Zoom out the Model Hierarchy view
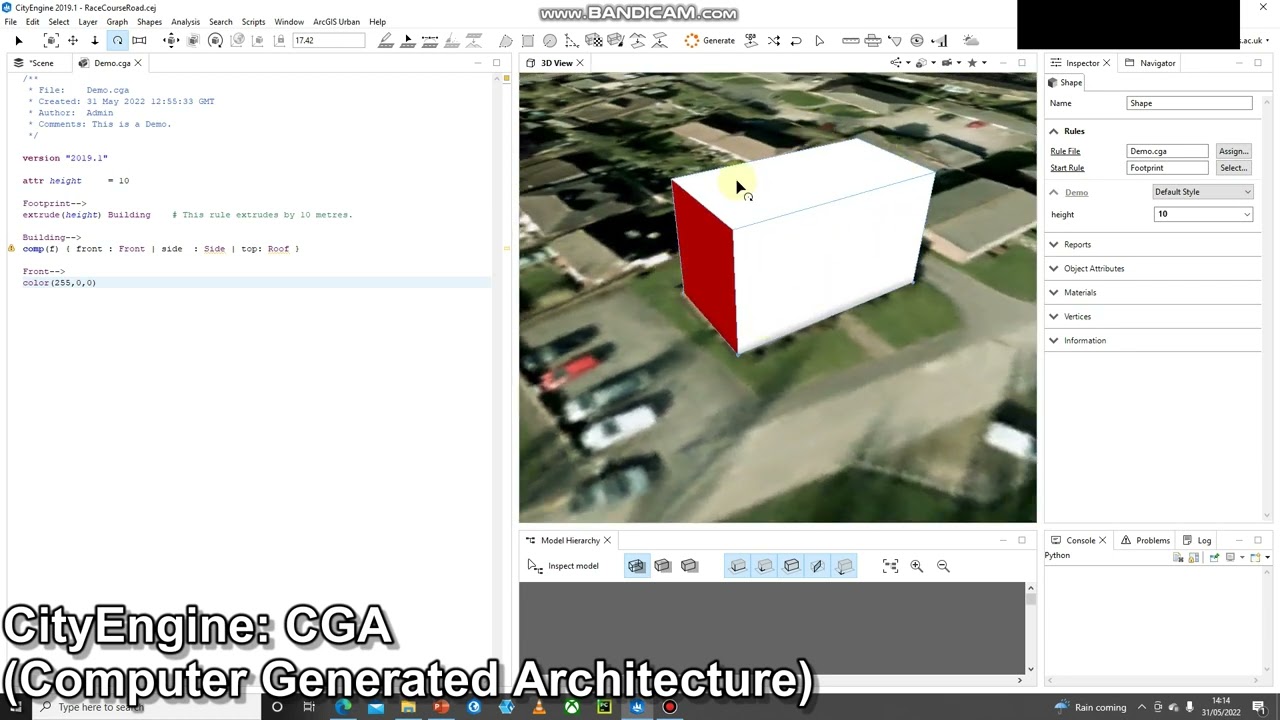This screenshot has height=720, width=1280. coord(943,566)
